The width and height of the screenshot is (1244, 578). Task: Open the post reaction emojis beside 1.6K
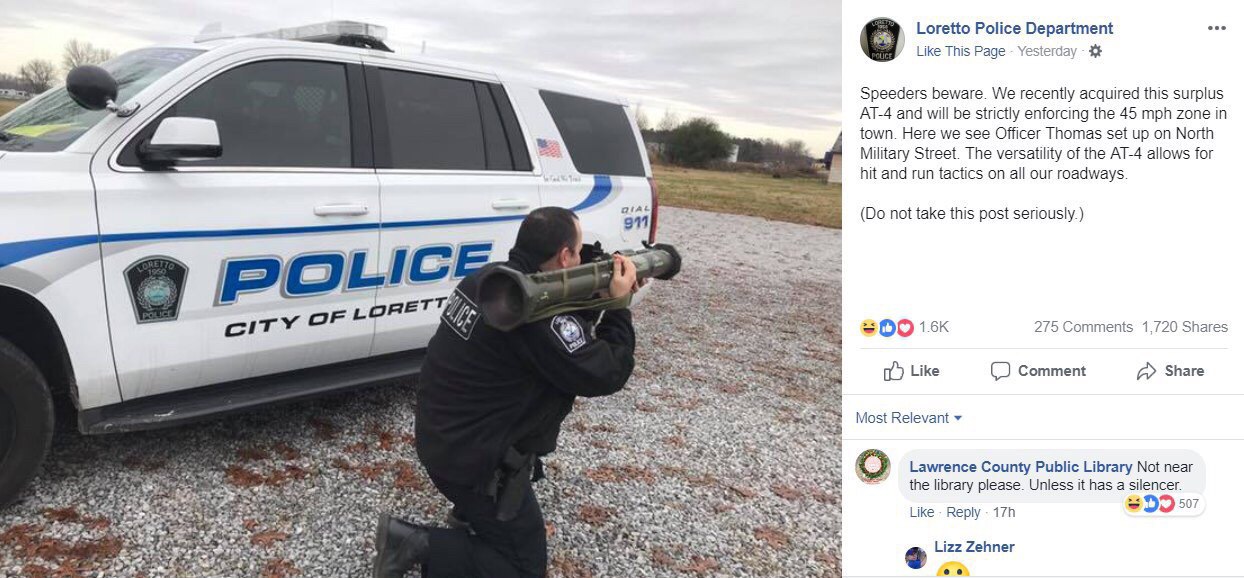click(887, 327)
